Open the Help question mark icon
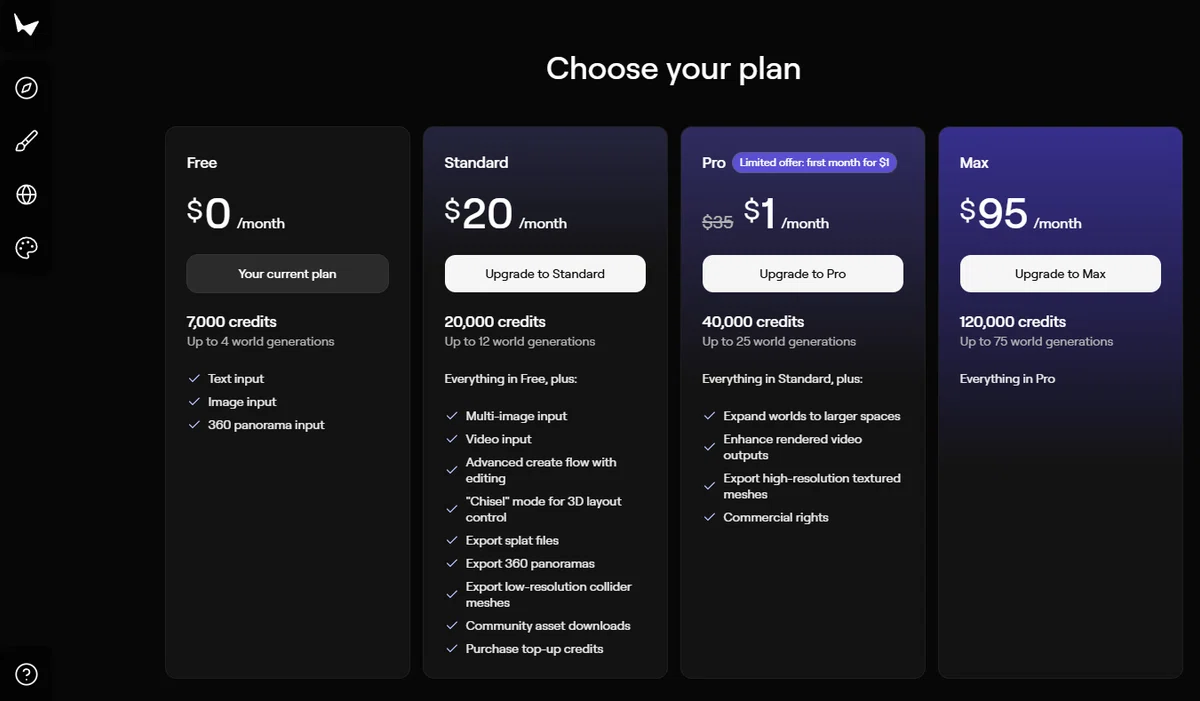The width and height of the screenshot is (1200, 701). click(27, 674)
